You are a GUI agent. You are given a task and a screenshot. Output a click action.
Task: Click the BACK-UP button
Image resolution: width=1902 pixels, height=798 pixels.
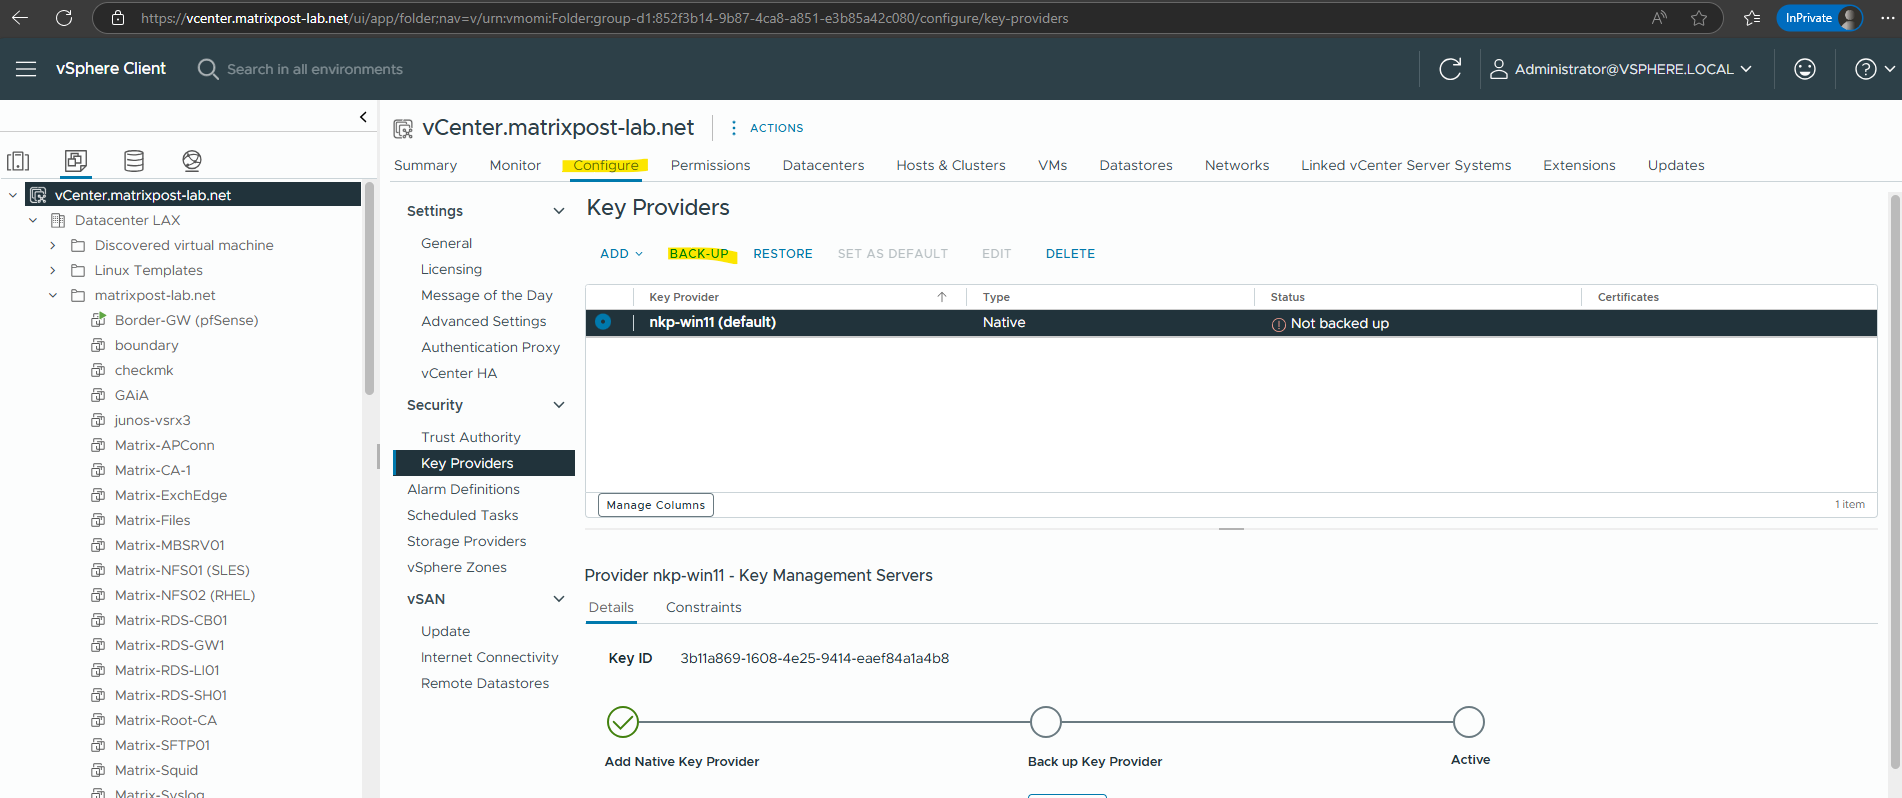tap(699, 254)
